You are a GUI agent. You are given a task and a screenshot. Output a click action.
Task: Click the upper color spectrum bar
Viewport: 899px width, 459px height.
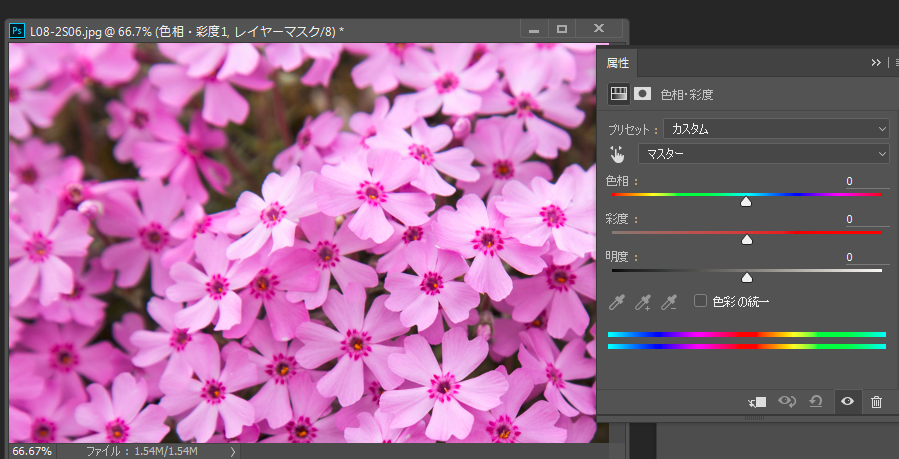(x=746, y=335)
